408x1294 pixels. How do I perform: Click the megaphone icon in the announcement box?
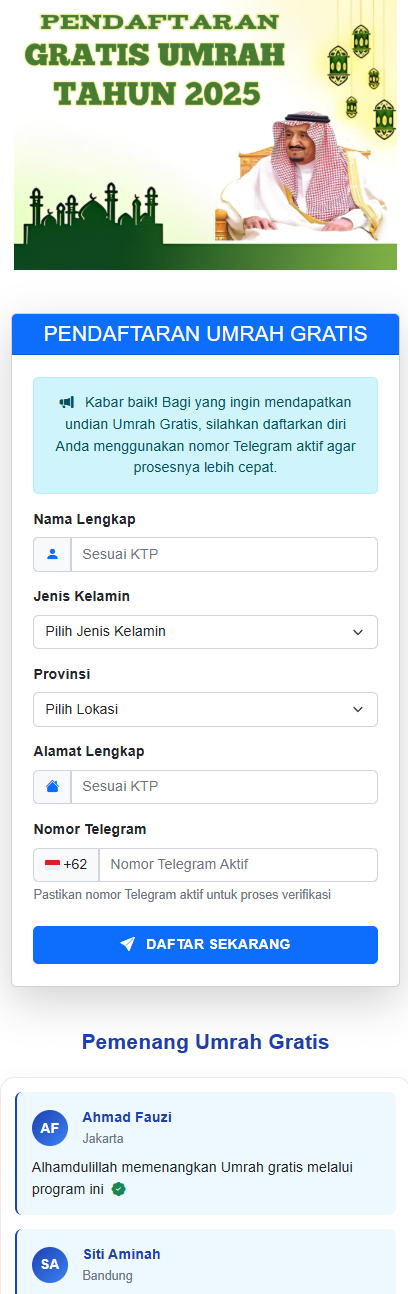click(67, 402)
